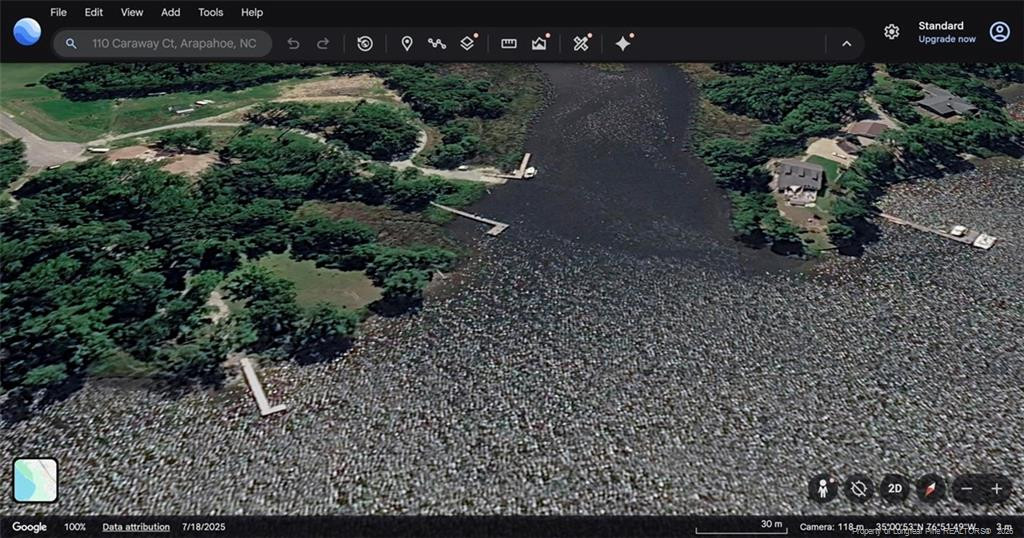Open settings gear icon
The image size is (1024, 538).
coord(891,32)
